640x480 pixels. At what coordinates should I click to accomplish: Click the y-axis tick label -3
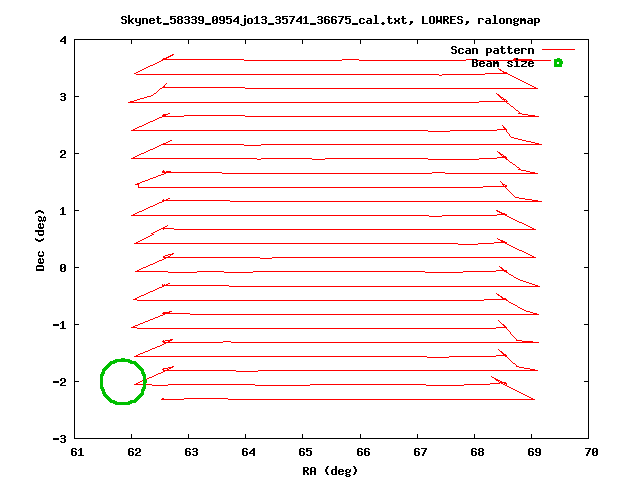tap(60, 439)
